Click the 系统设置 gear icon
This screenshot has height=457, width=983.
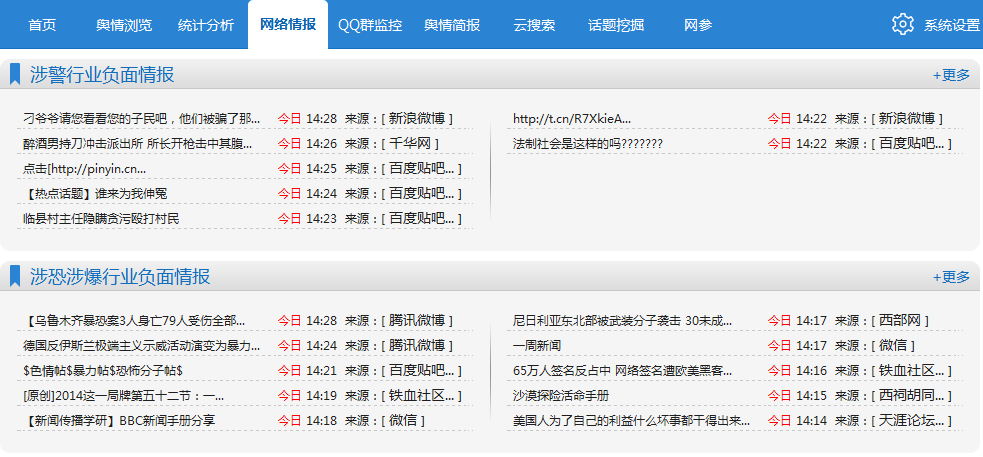click(903, 25)
